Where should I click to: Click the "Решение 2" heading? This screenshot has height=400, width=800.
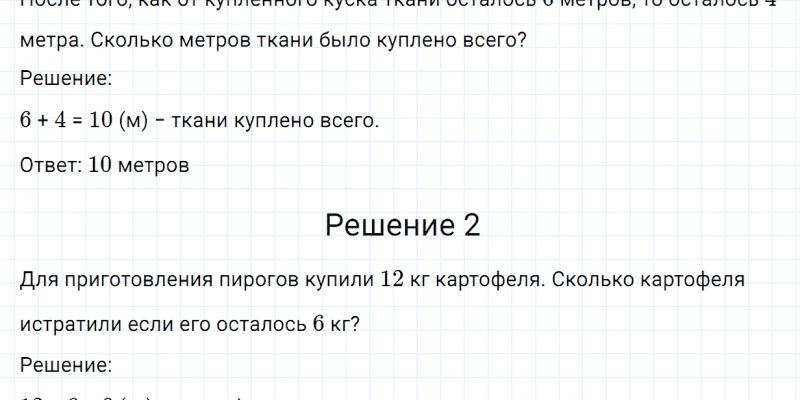[x=402, y=225]
